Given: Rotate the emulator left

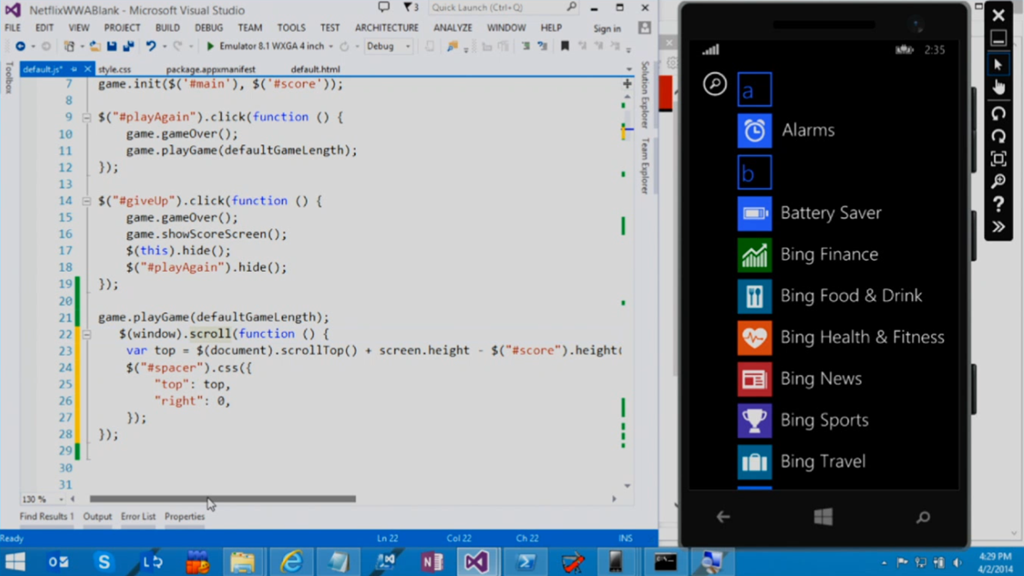Looking at the screenshot, I should click(x=998, y=114).
